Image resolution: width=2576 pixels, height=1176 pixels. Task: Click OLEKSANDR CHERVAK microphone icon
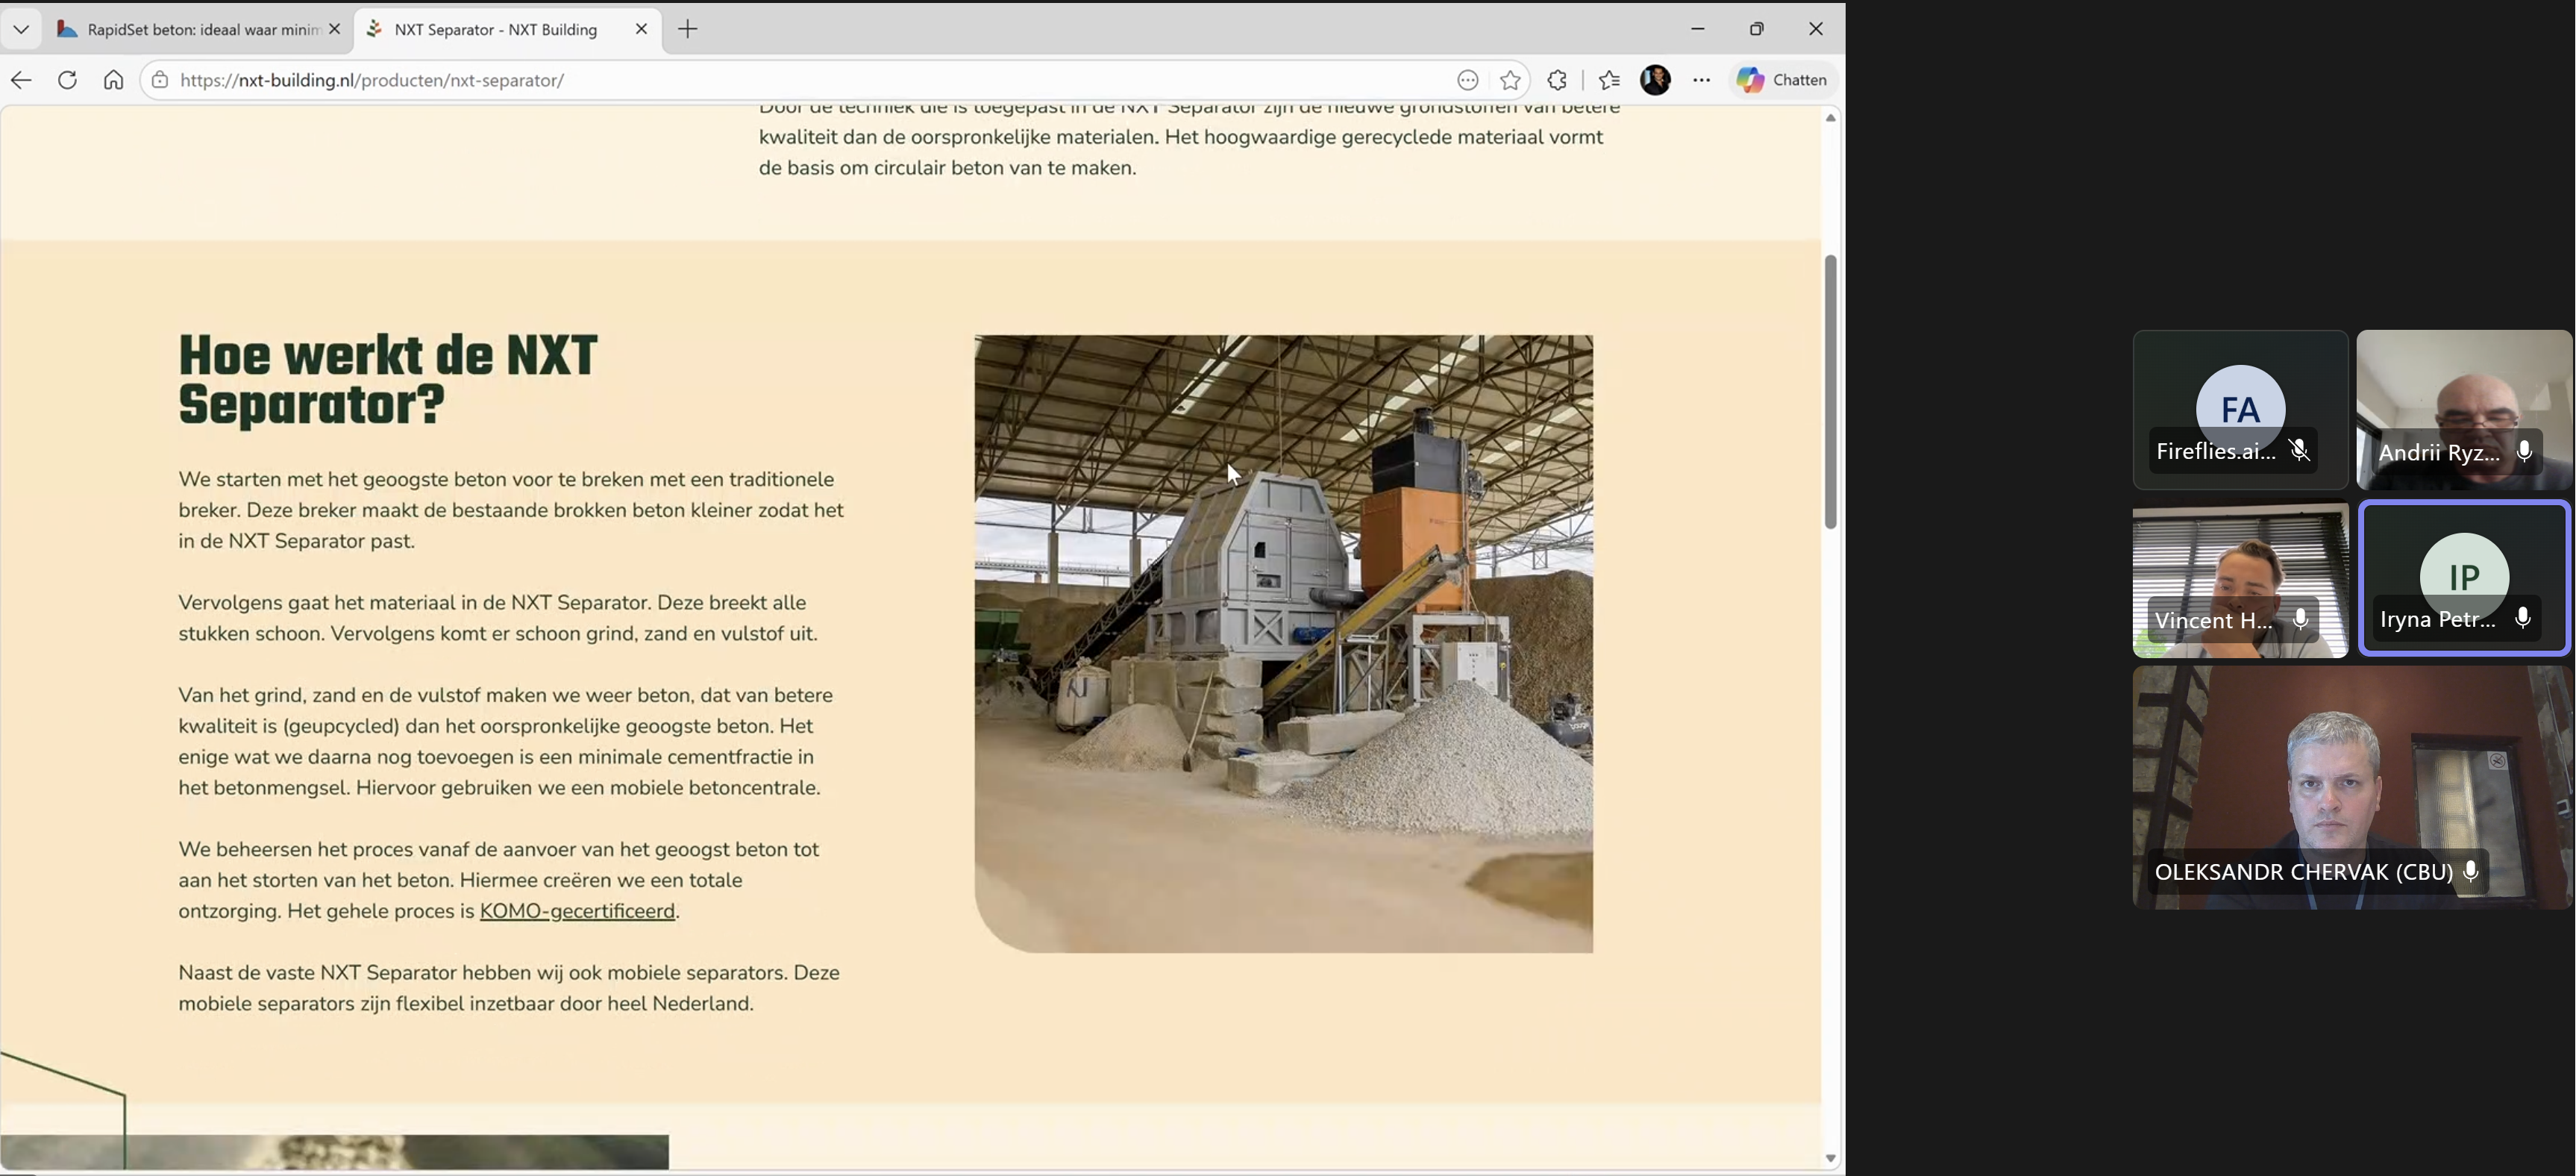pyautogui.click(x=2471, y=872)
